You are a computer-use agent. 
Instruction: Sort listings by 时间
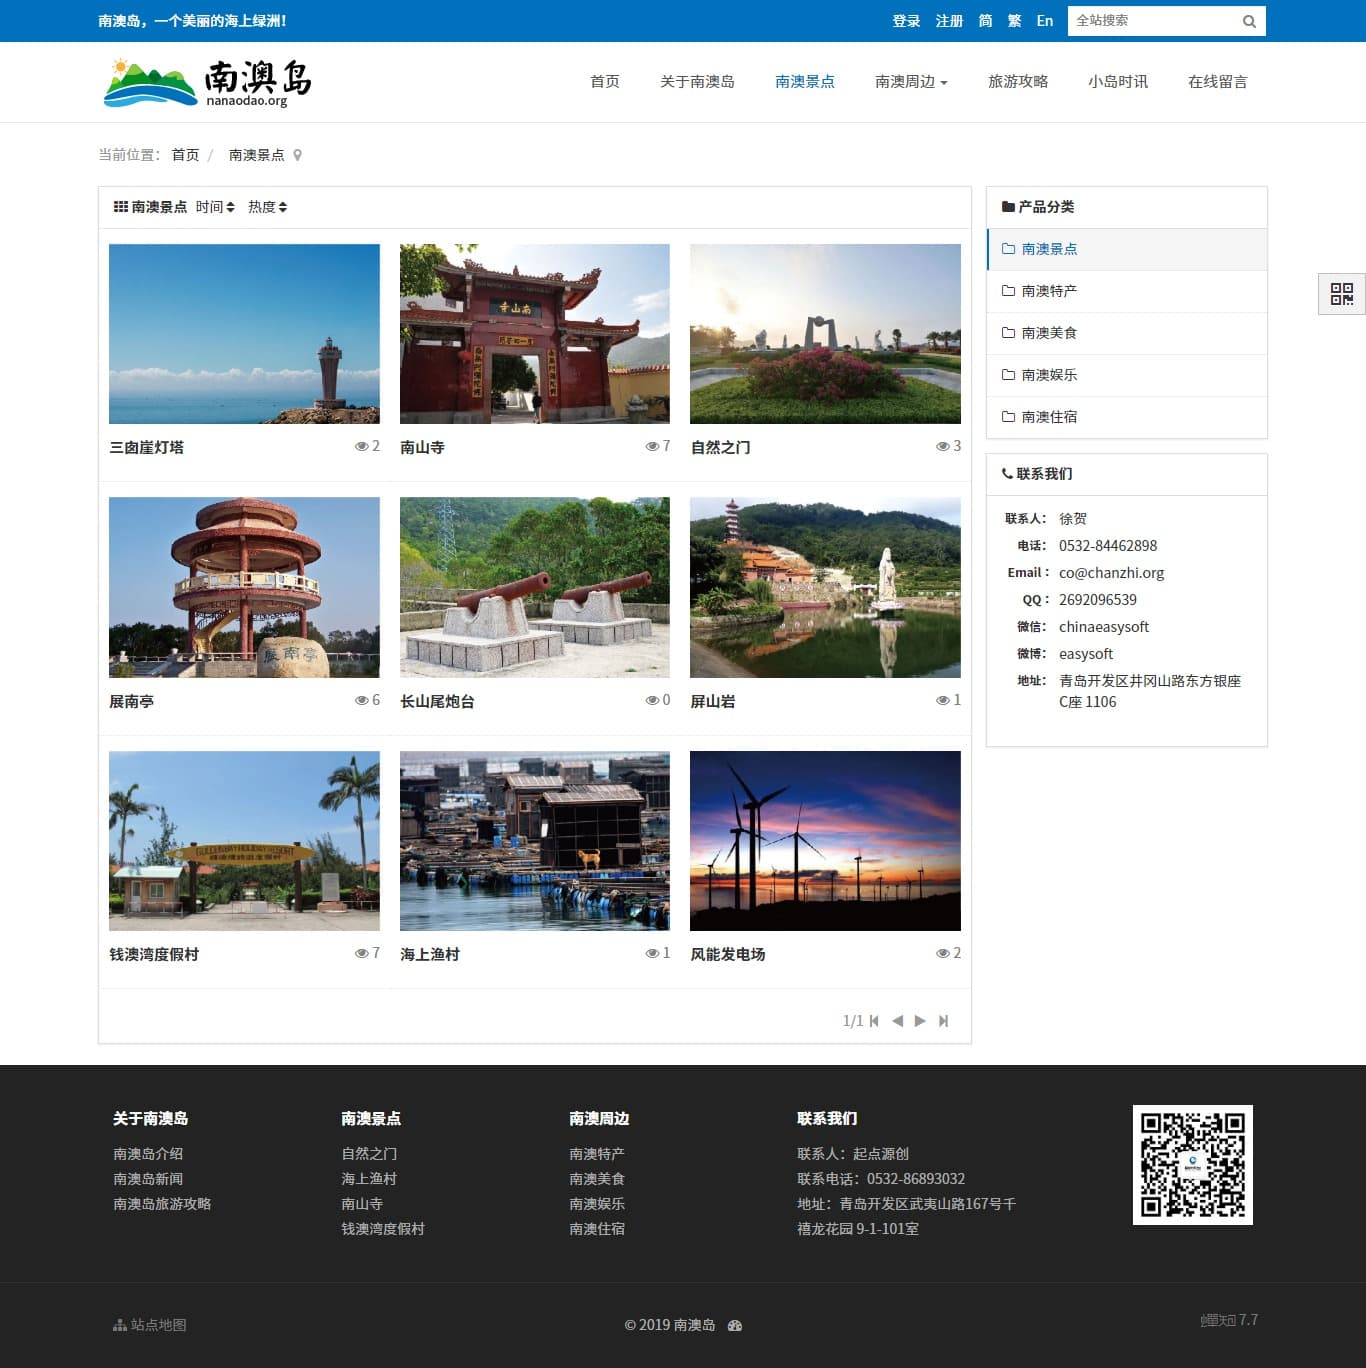pos(215,207)
